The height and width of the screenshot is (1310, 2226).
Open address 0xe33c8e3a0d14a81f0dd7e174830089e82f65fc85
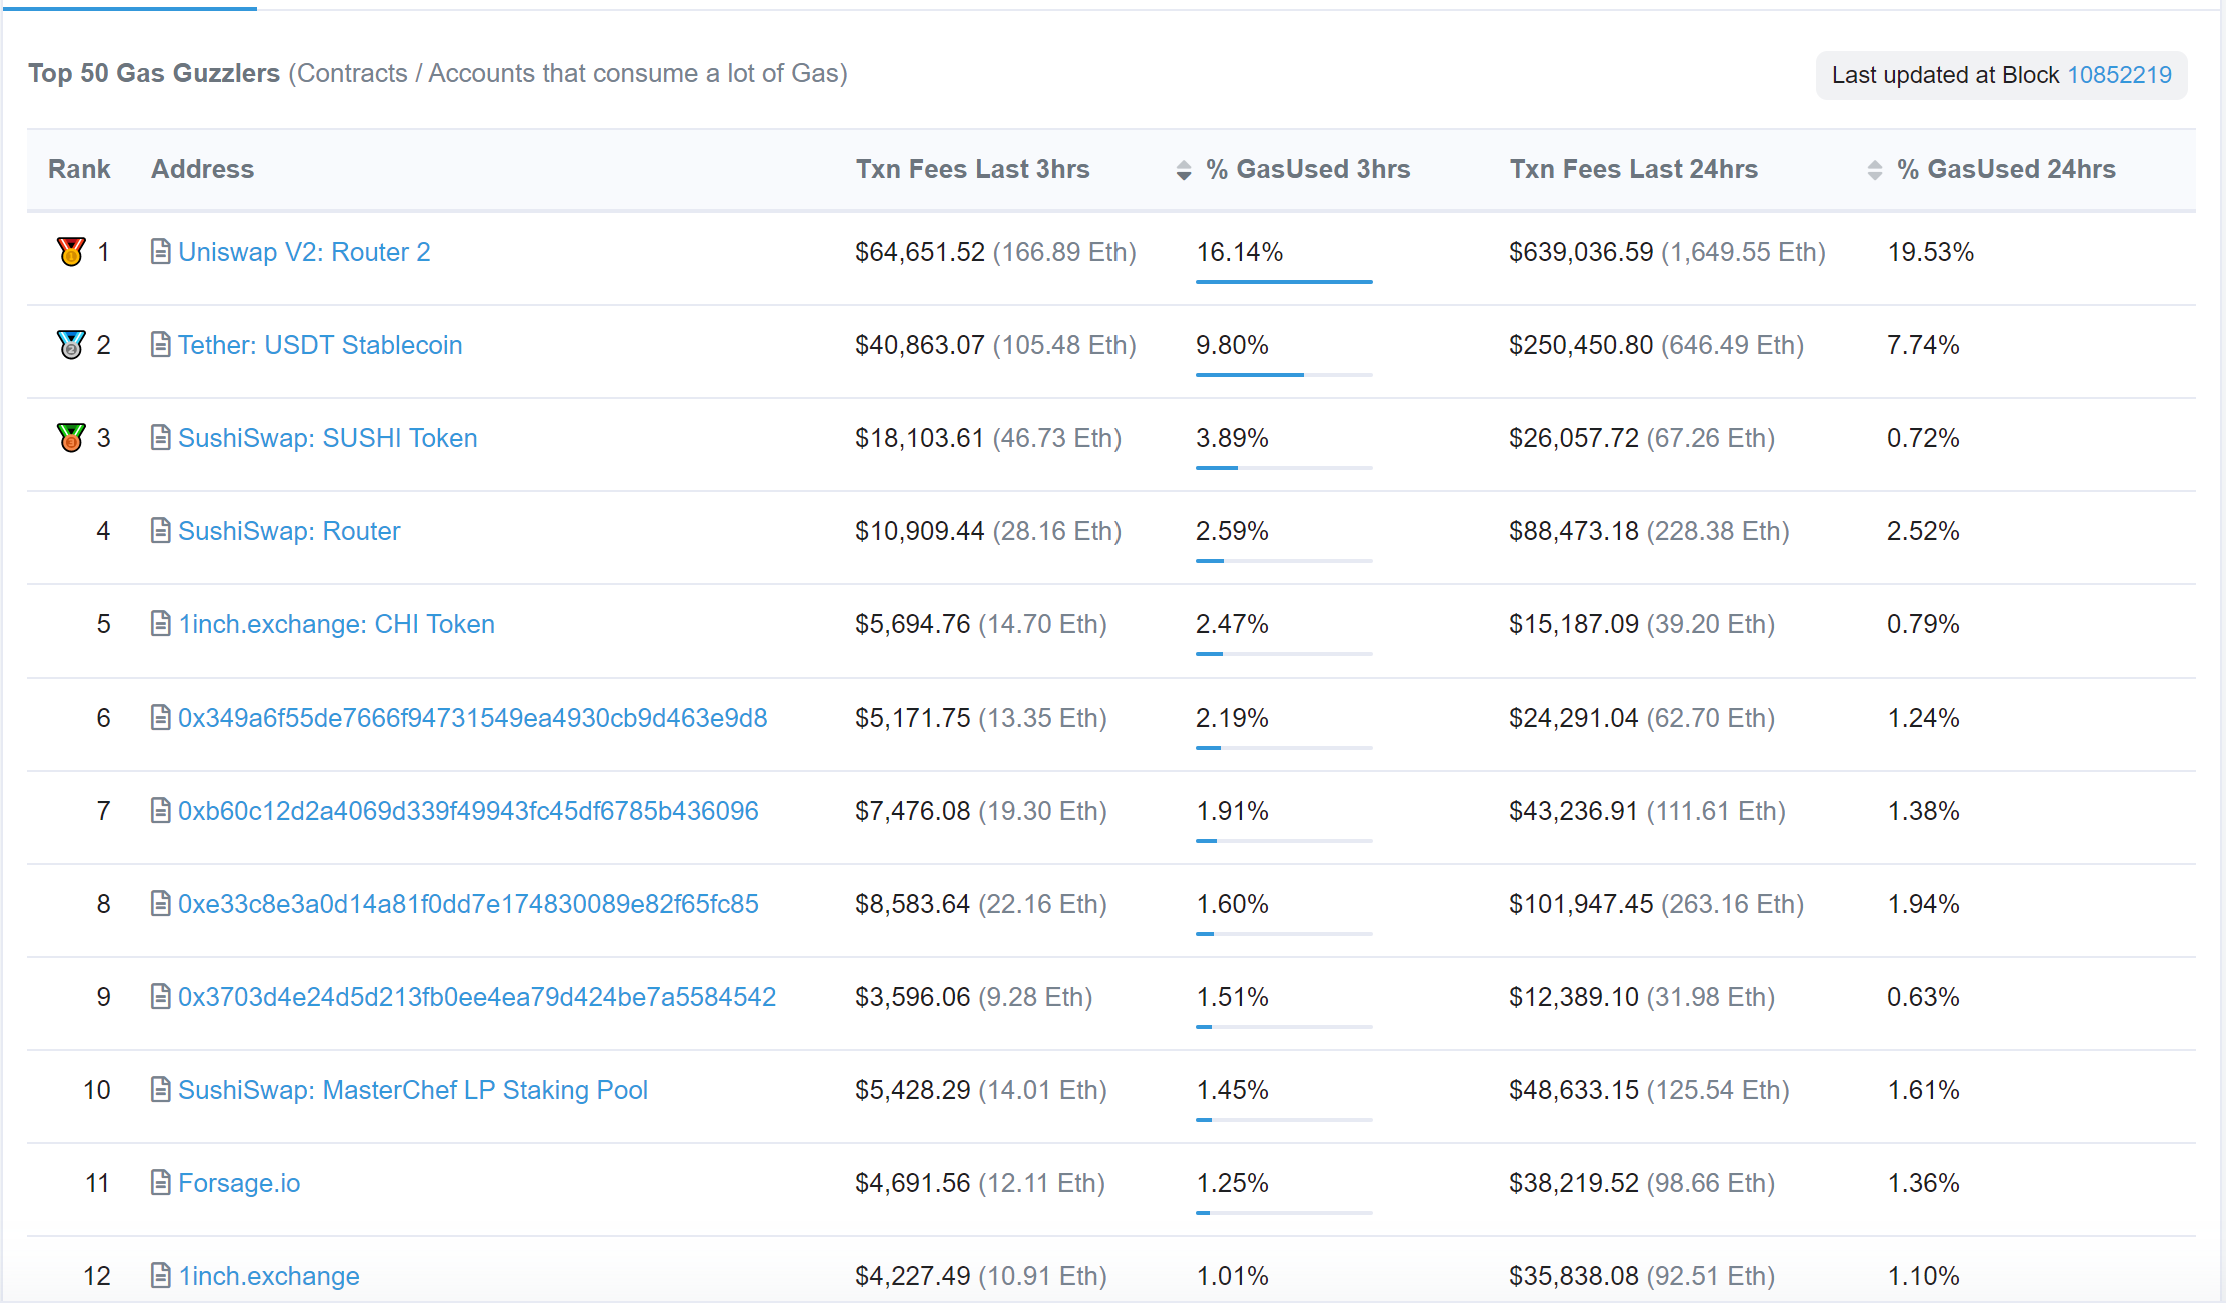pos(468,904)
